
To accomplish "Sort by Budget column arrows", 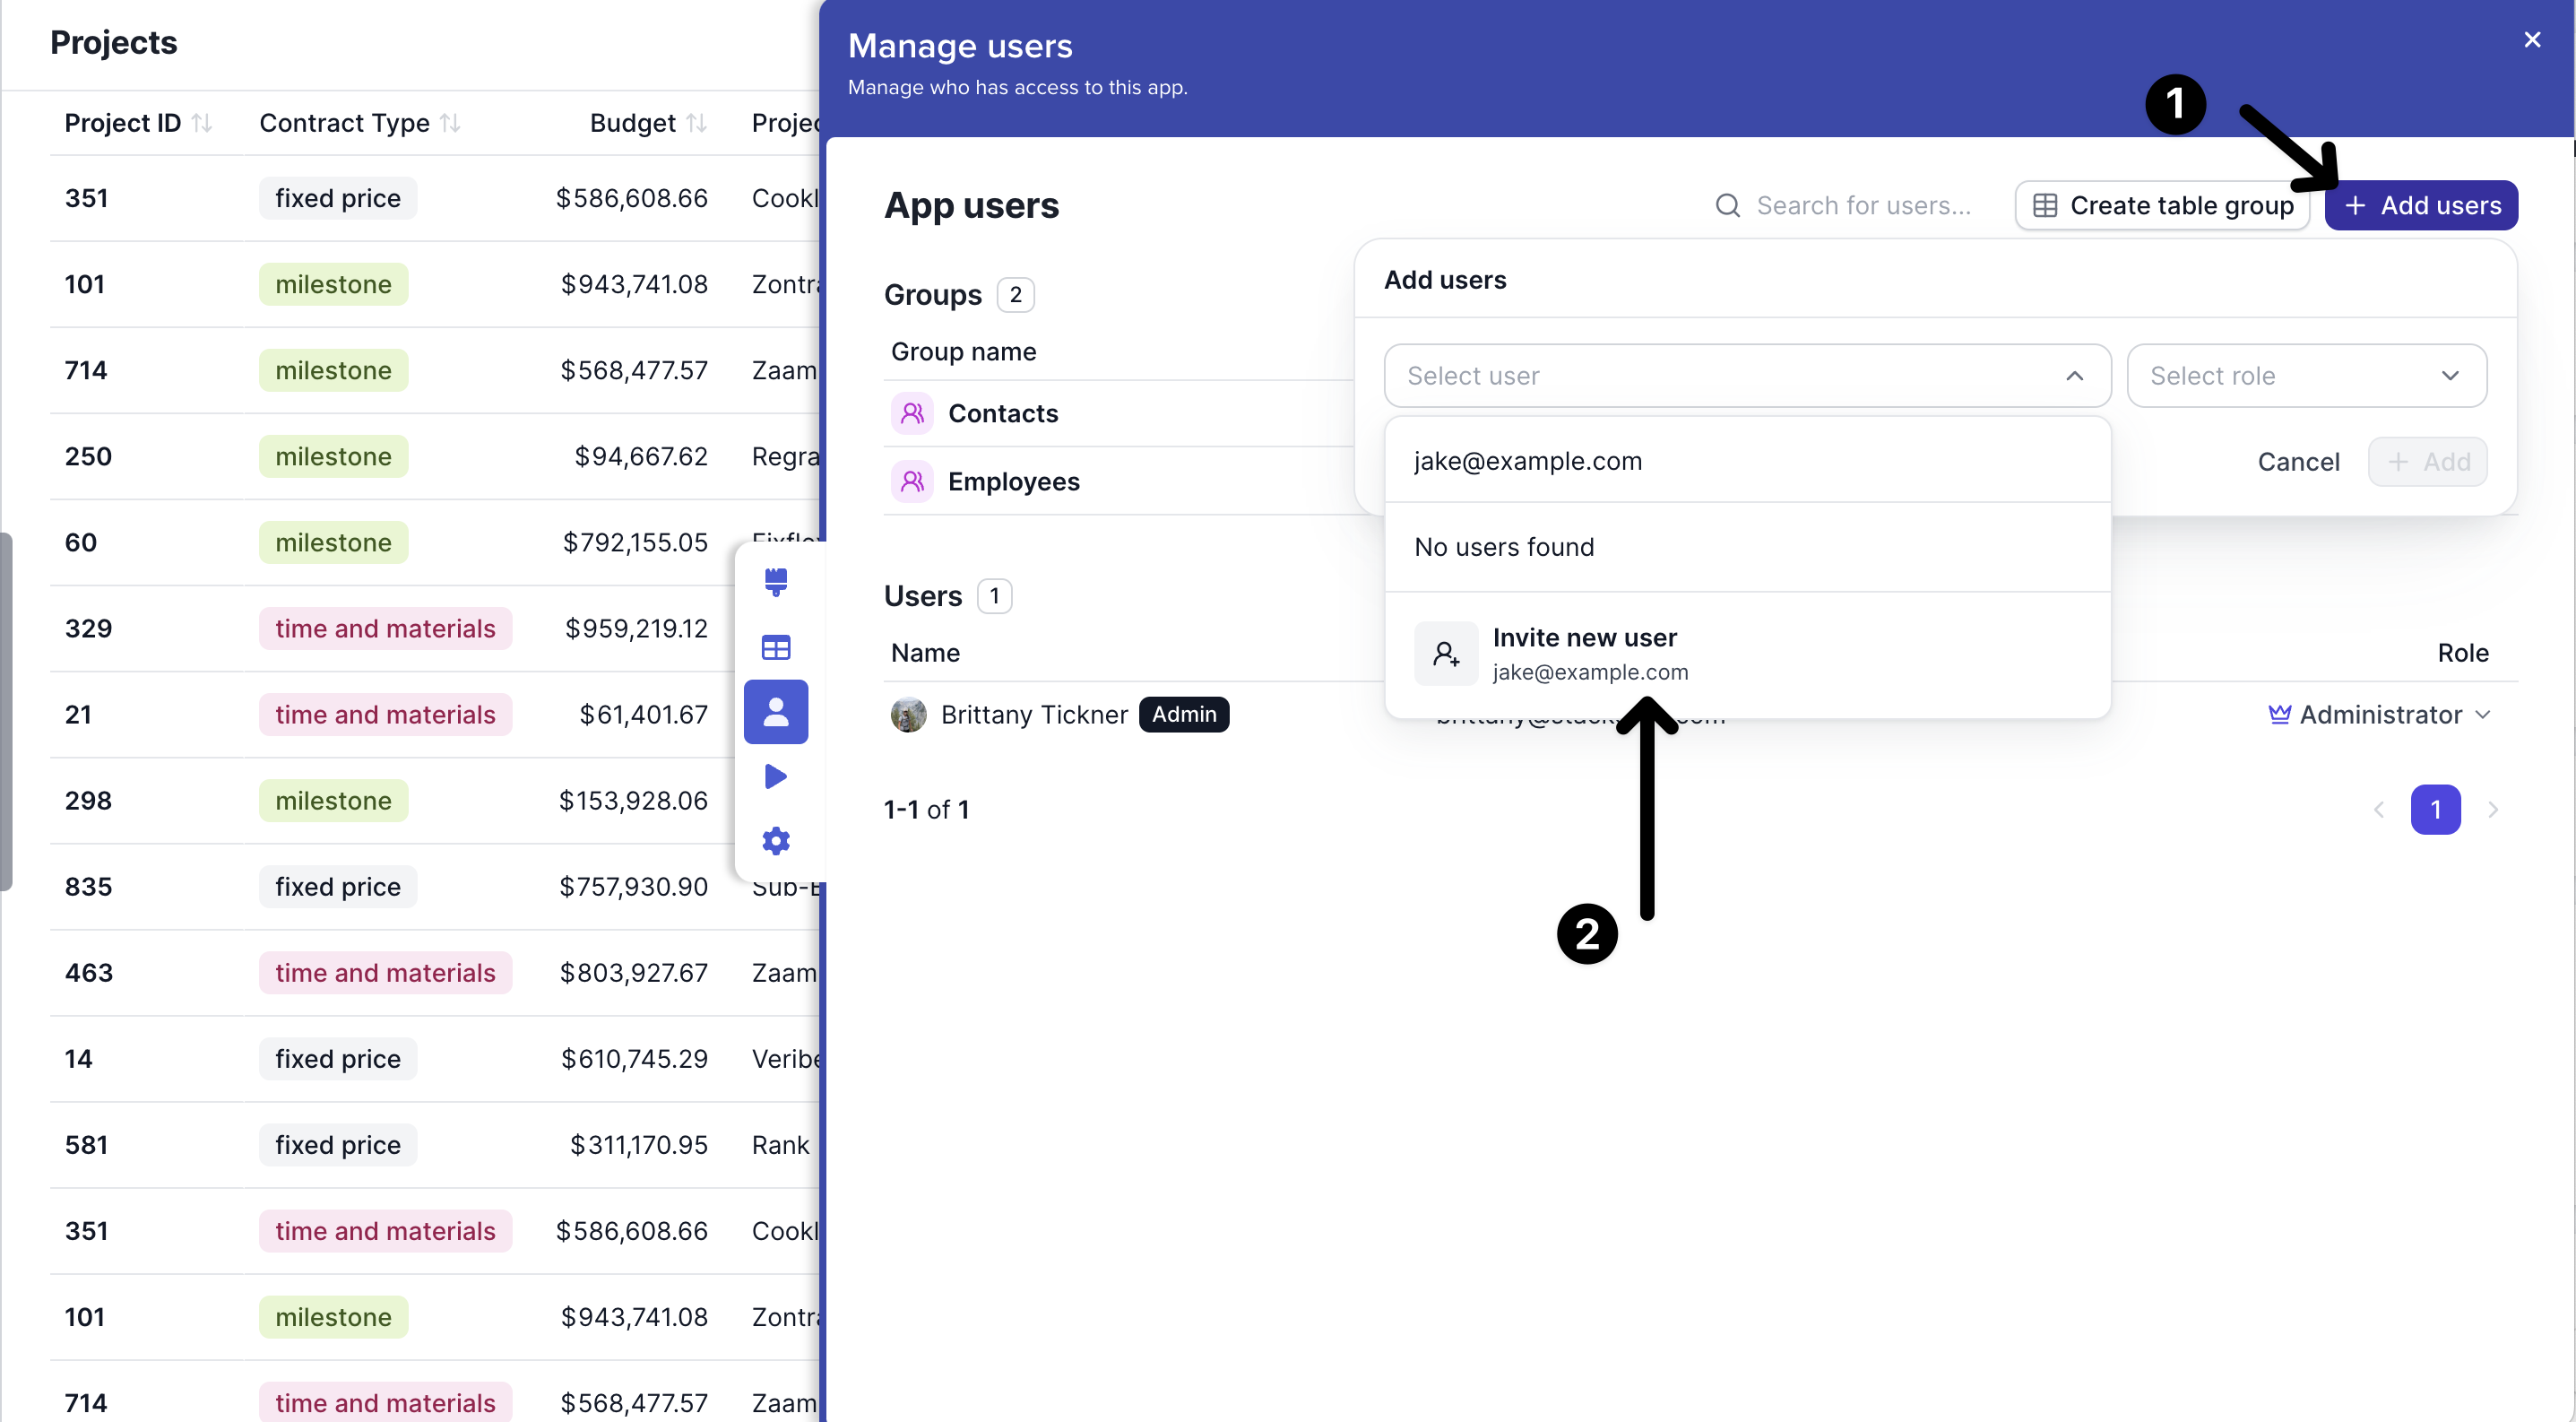I will (x=697, y=123).
